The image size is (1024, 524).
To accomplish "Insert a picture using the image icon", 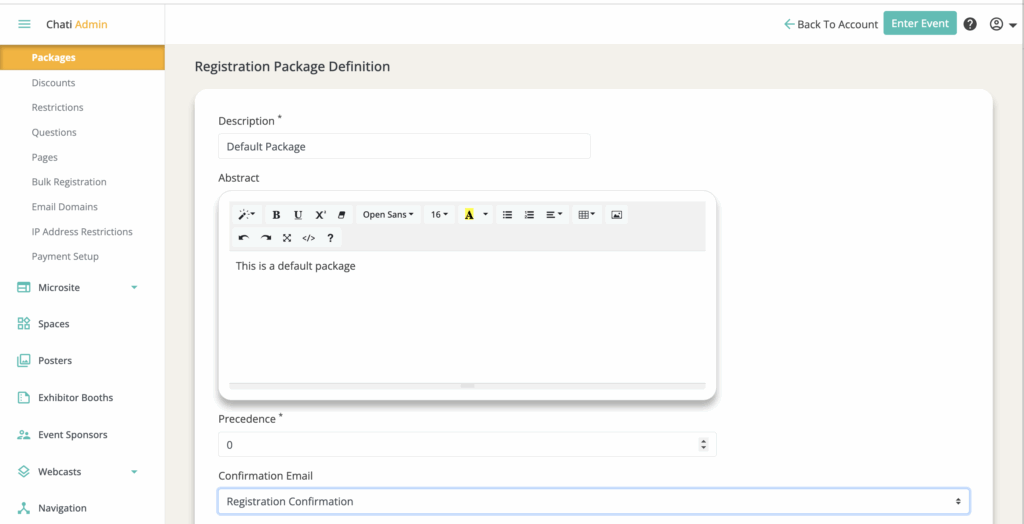I will click(617, 215).
